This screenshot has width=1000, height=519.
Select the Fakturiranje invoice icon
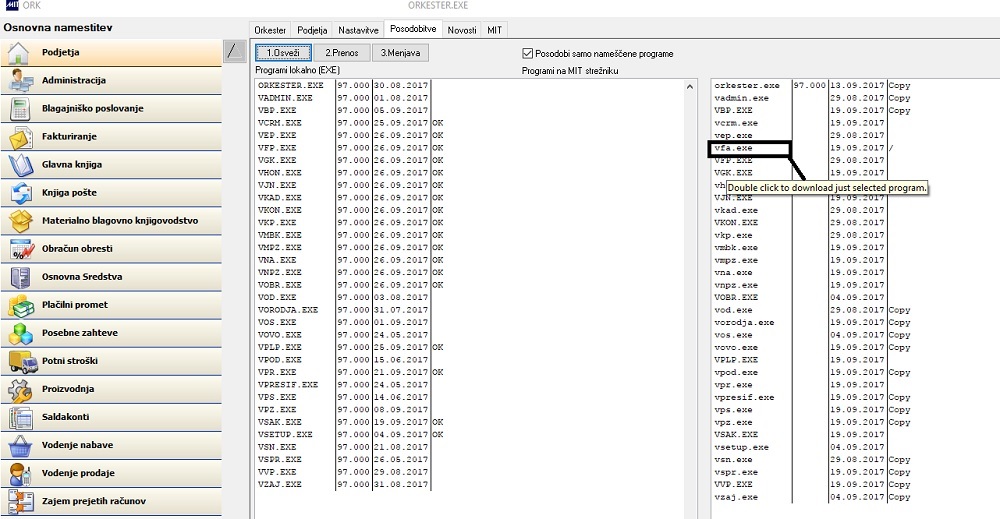[20, 136]
